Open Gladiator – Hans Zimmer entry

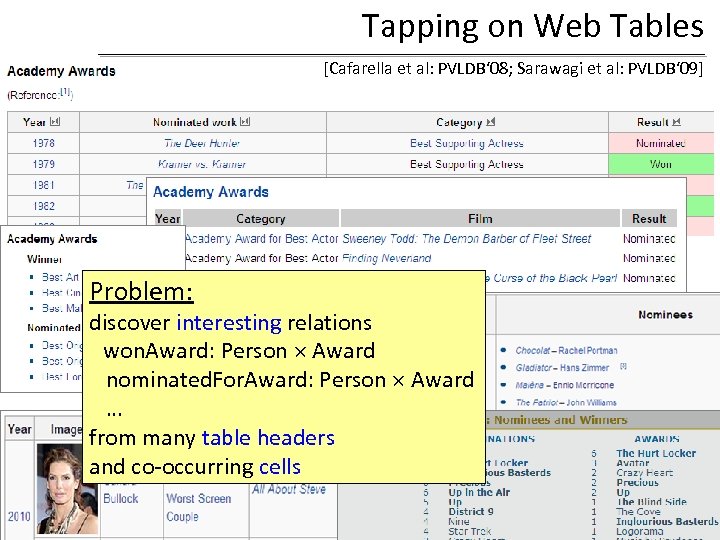coord(562,367)
